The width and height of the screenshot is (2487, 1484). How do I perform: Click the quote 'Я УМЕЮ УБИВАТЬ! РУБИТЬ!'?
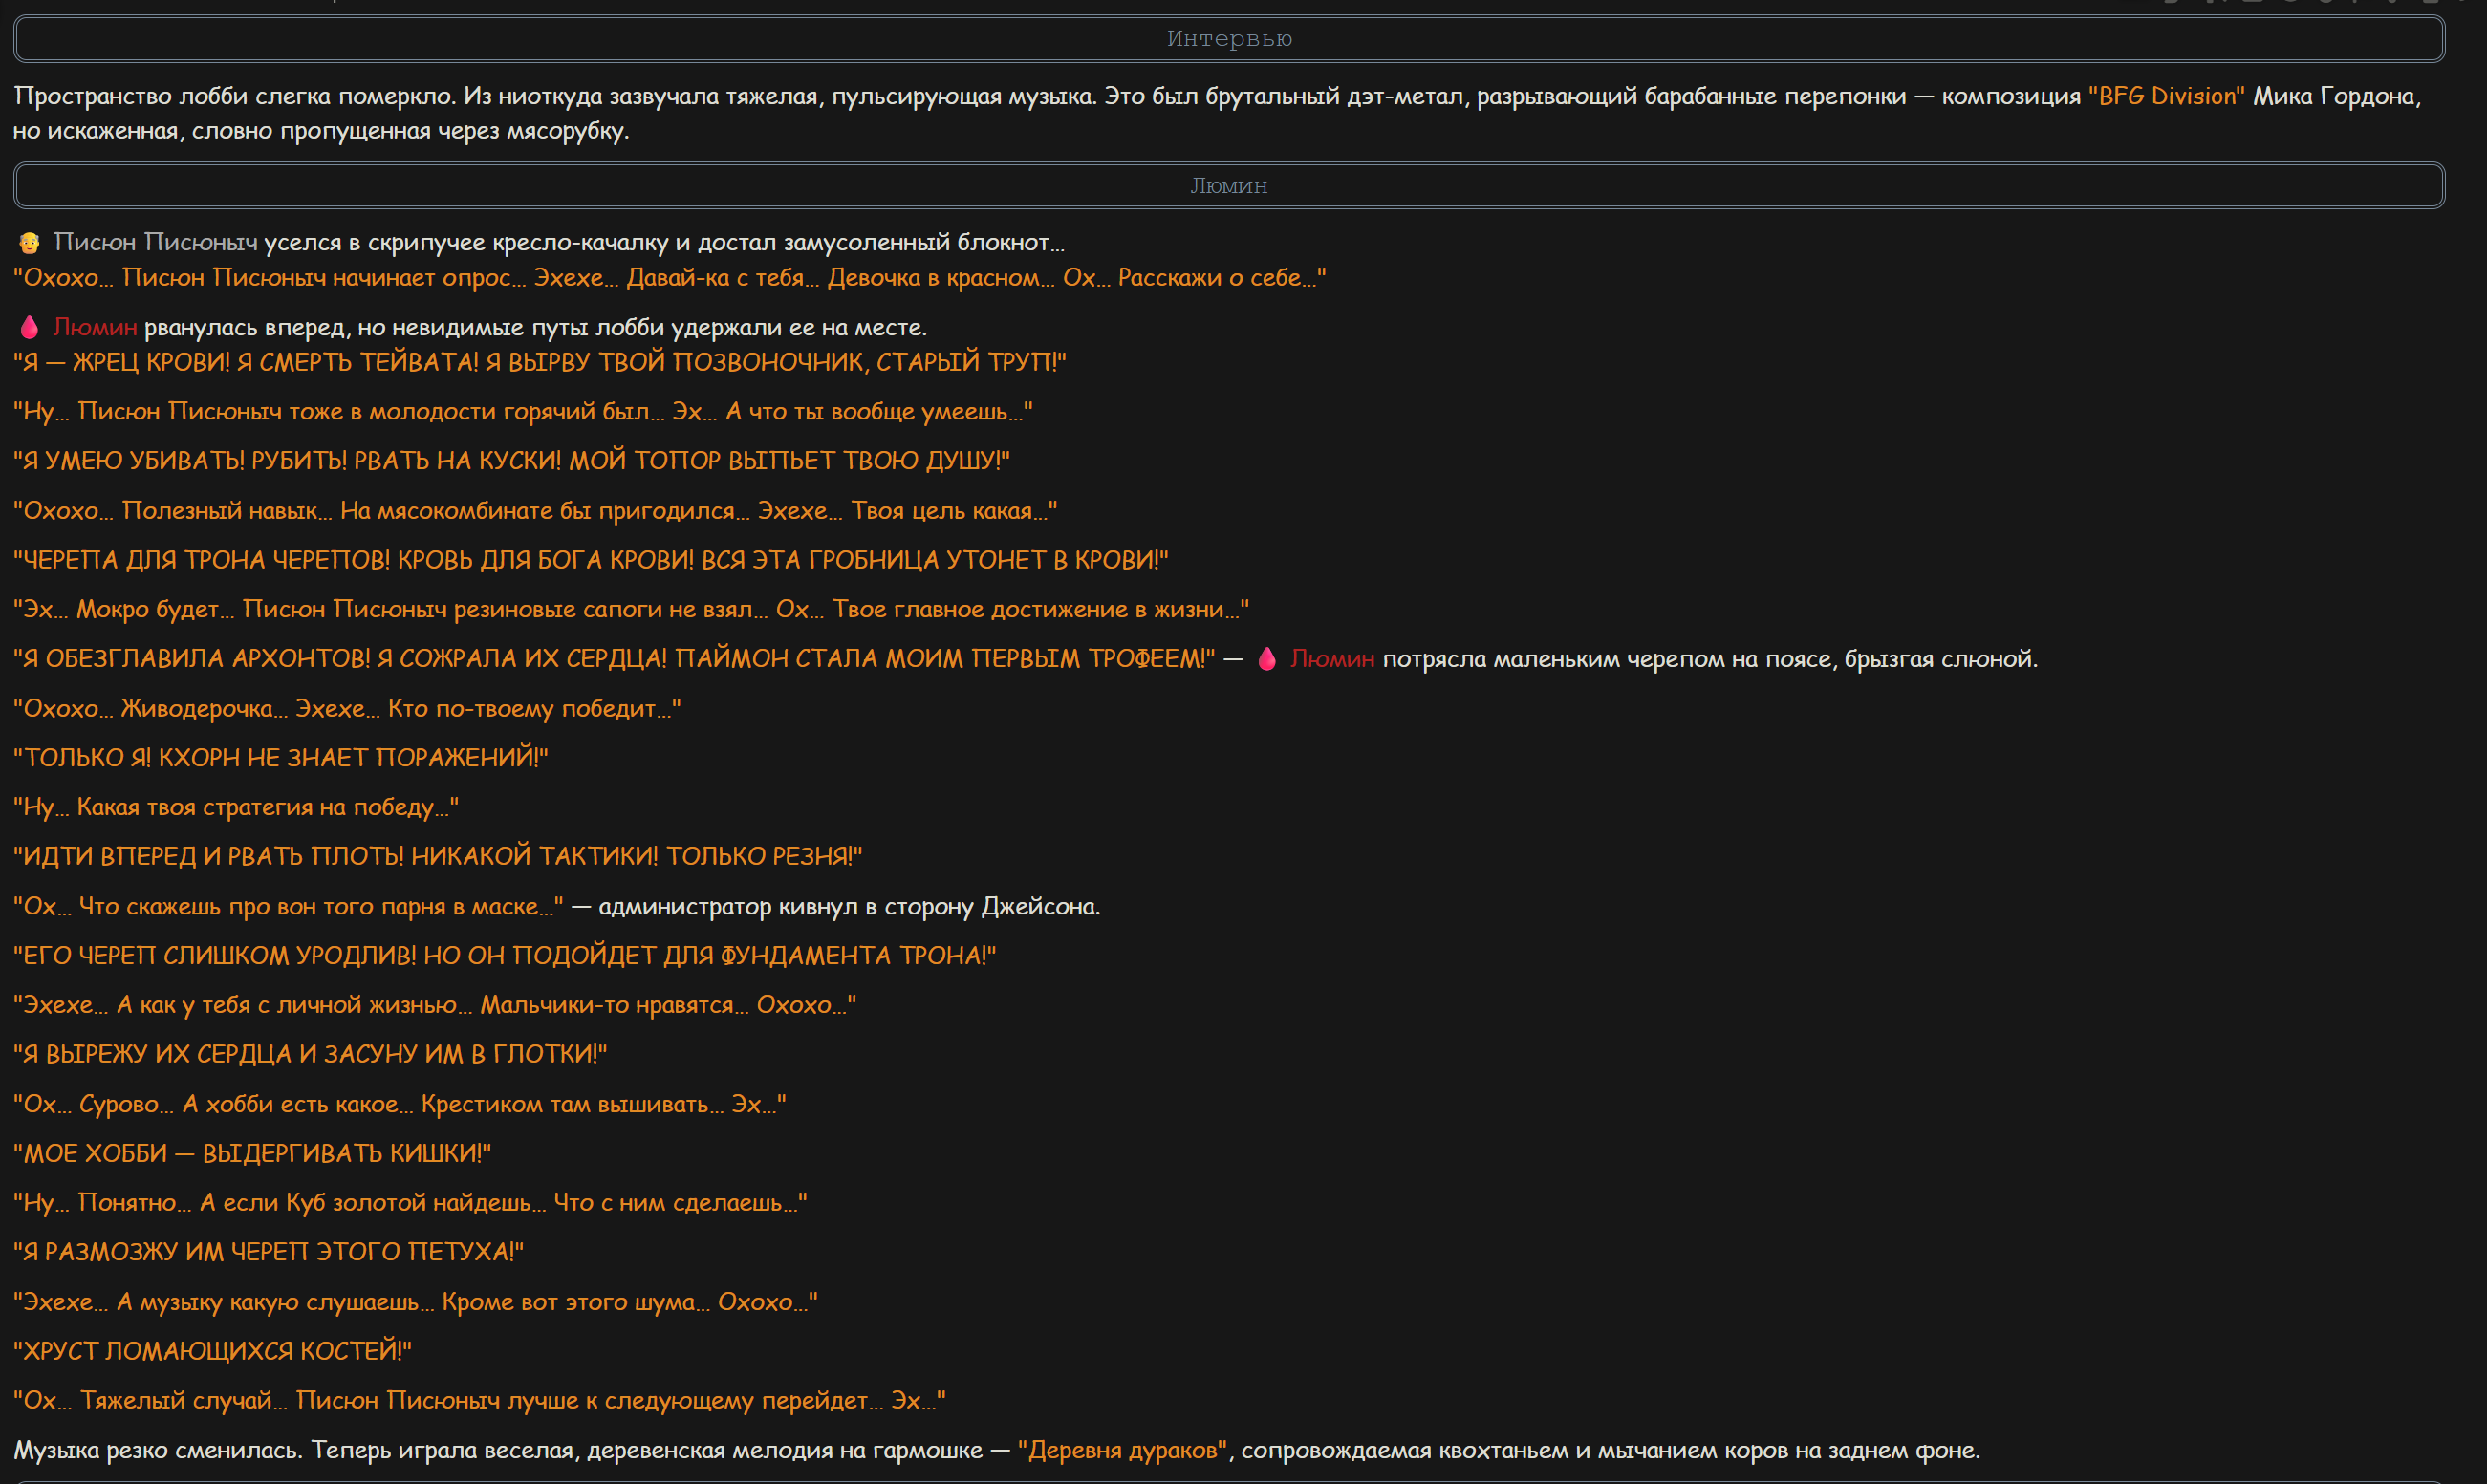point(512,461)
